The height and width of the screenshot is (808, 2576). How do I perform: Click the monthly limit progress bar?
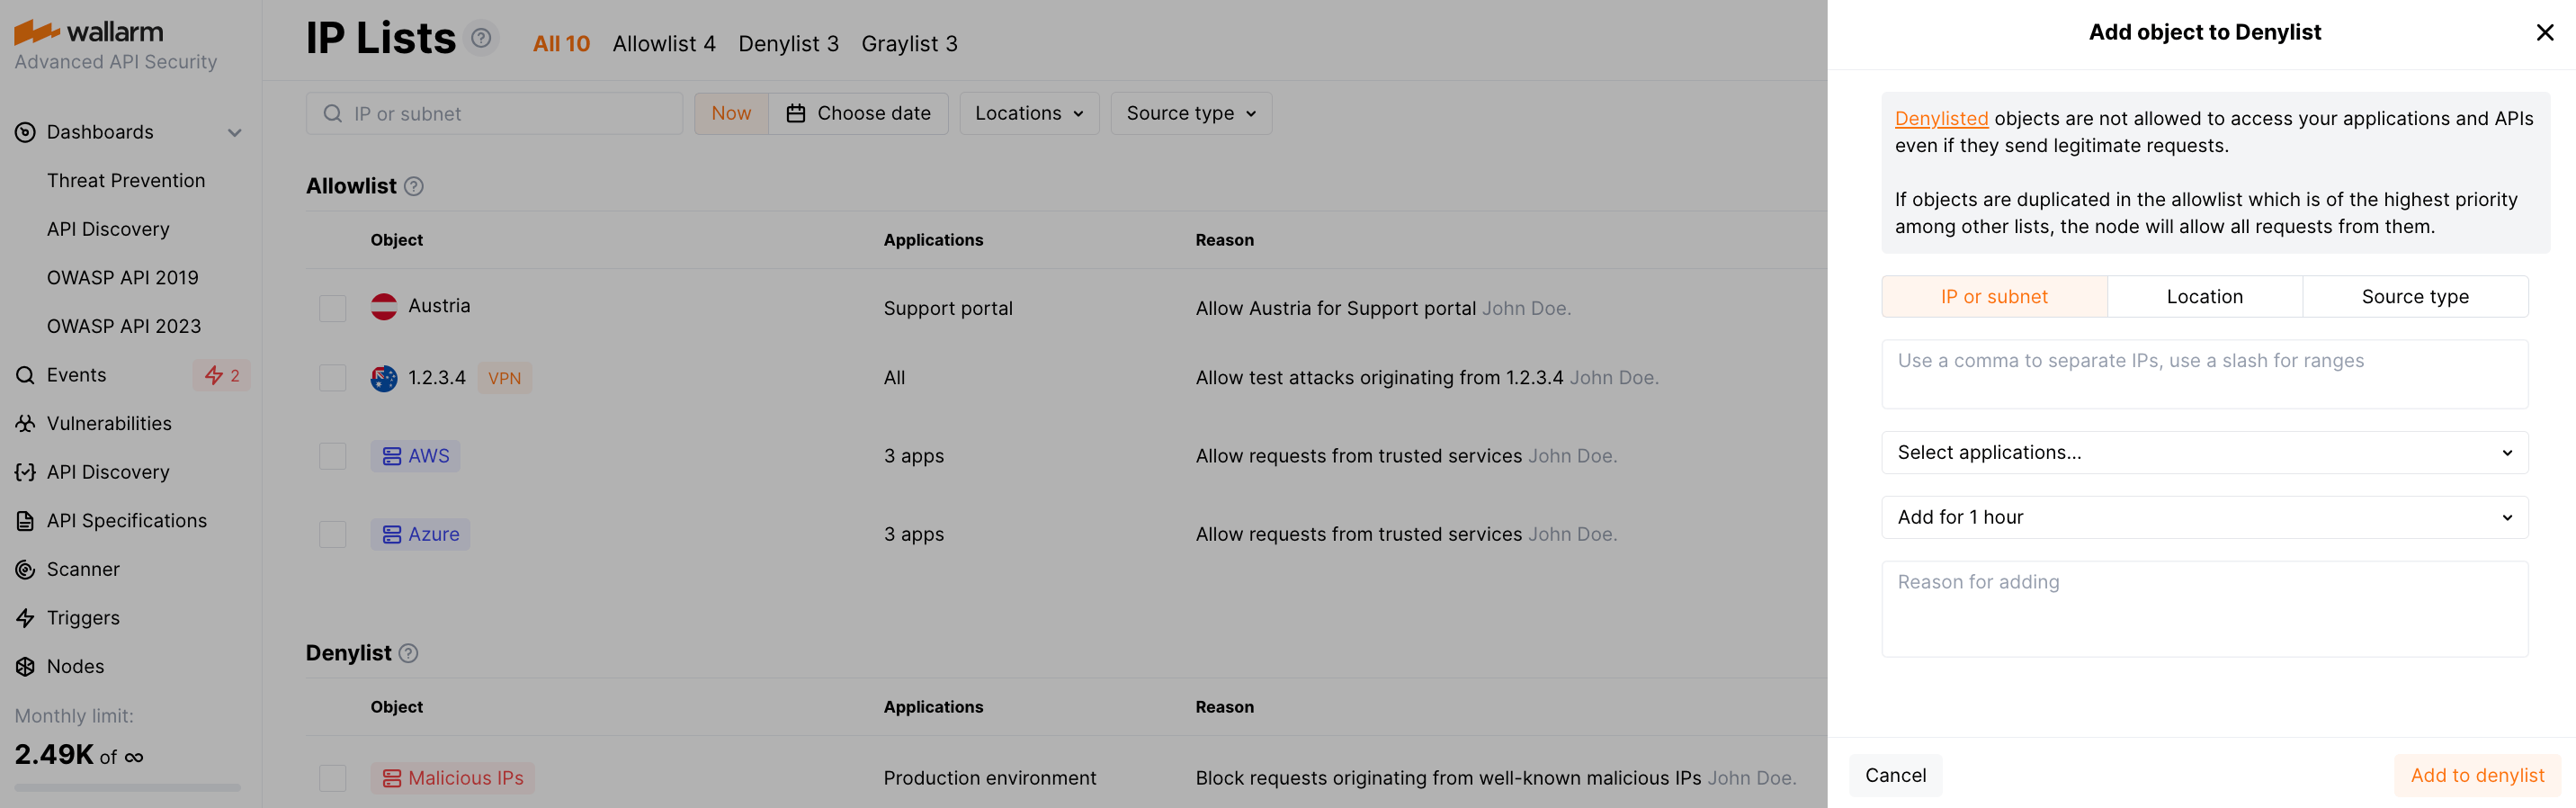click(126, 787)
